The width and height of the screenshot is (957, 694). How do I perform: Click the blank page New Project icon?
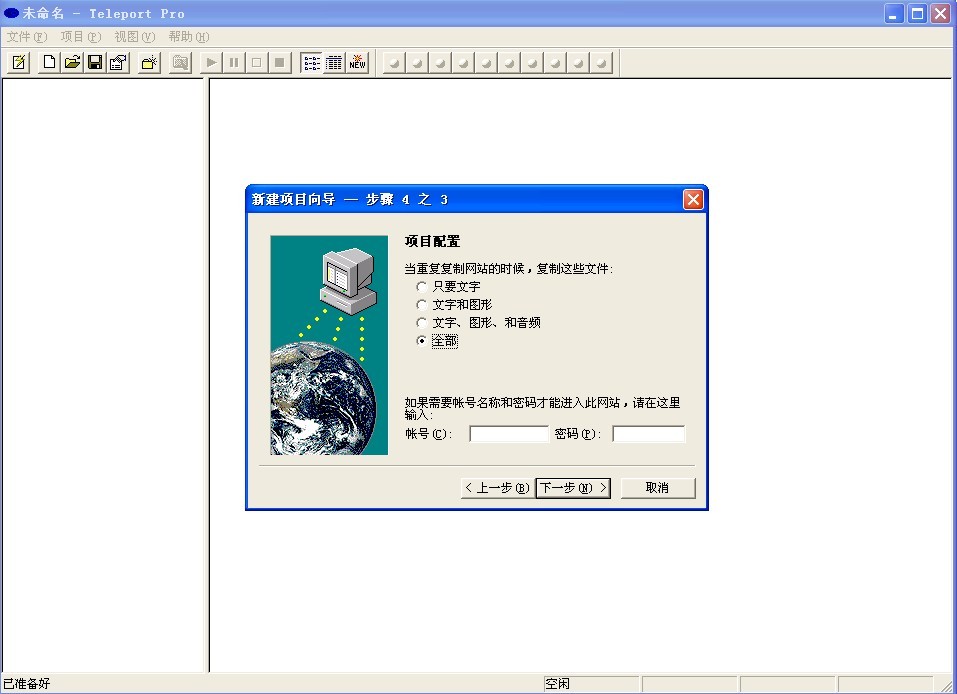pyautogui.click(x=49, y=62)
